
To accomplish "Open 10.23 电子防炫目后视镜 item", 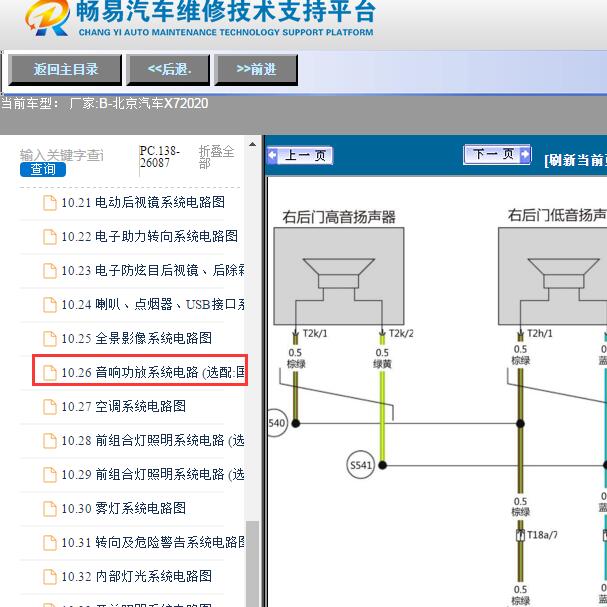I will point(153,270).
